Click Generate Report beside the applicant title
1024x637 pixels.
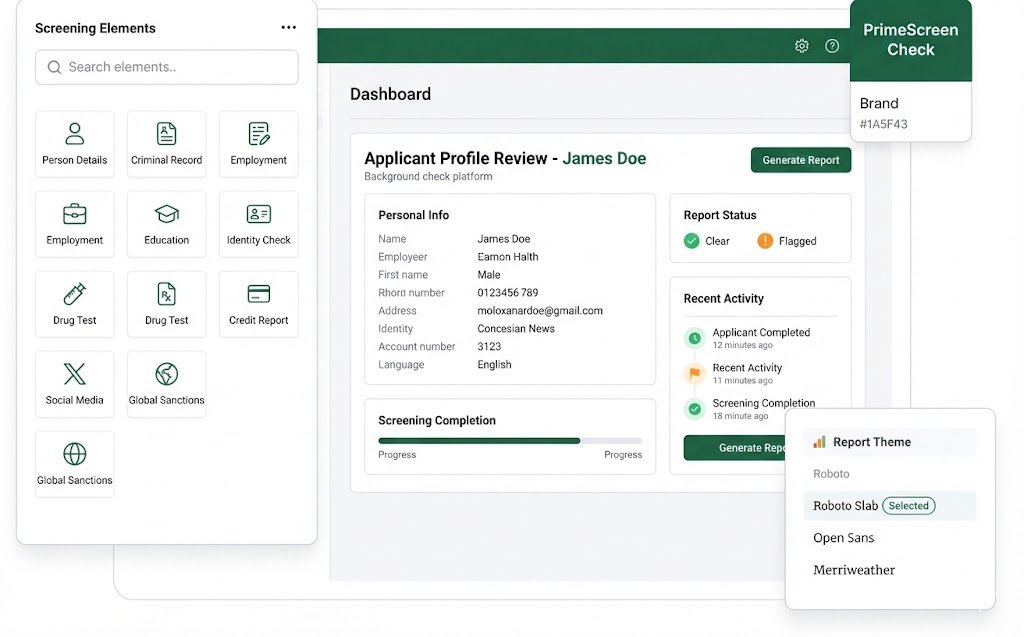coord(801,160)
